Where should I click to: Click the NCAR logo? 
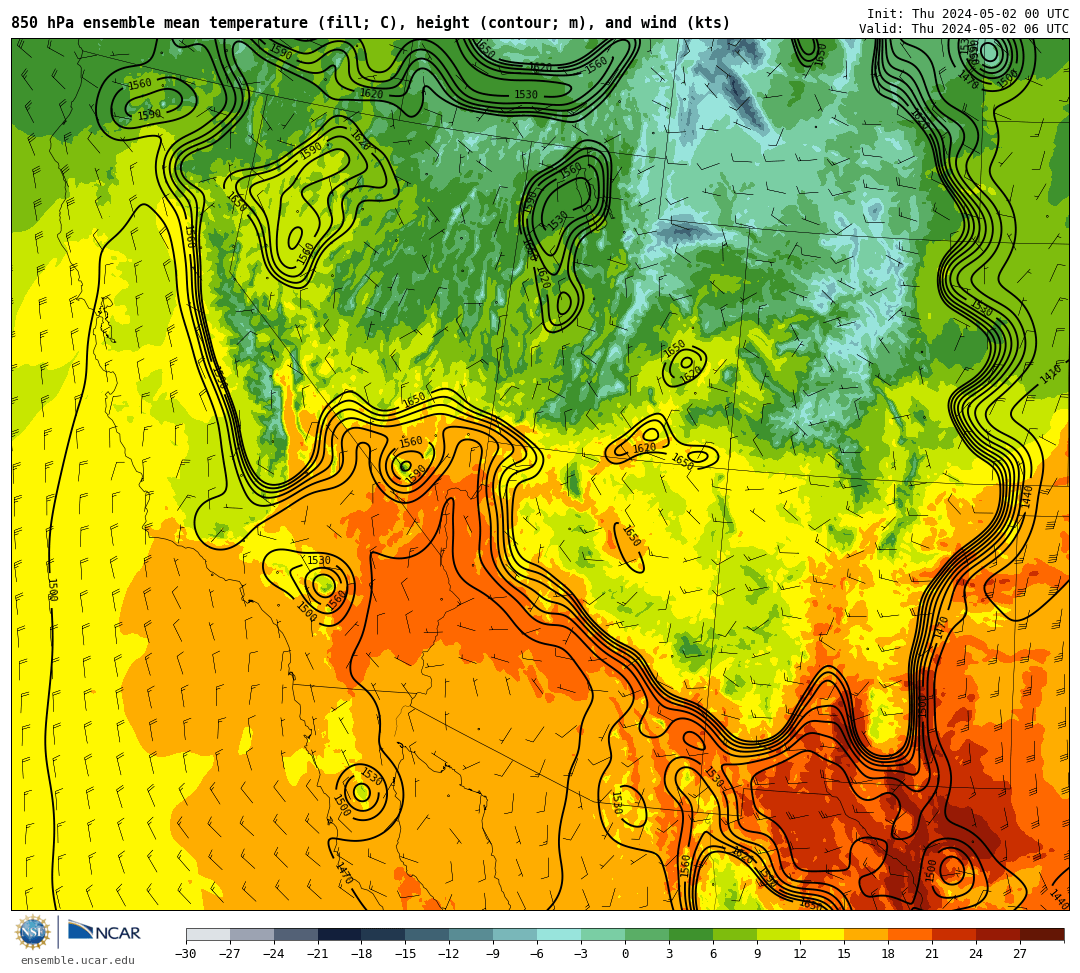pyautogui.click(x=104, y=932)
